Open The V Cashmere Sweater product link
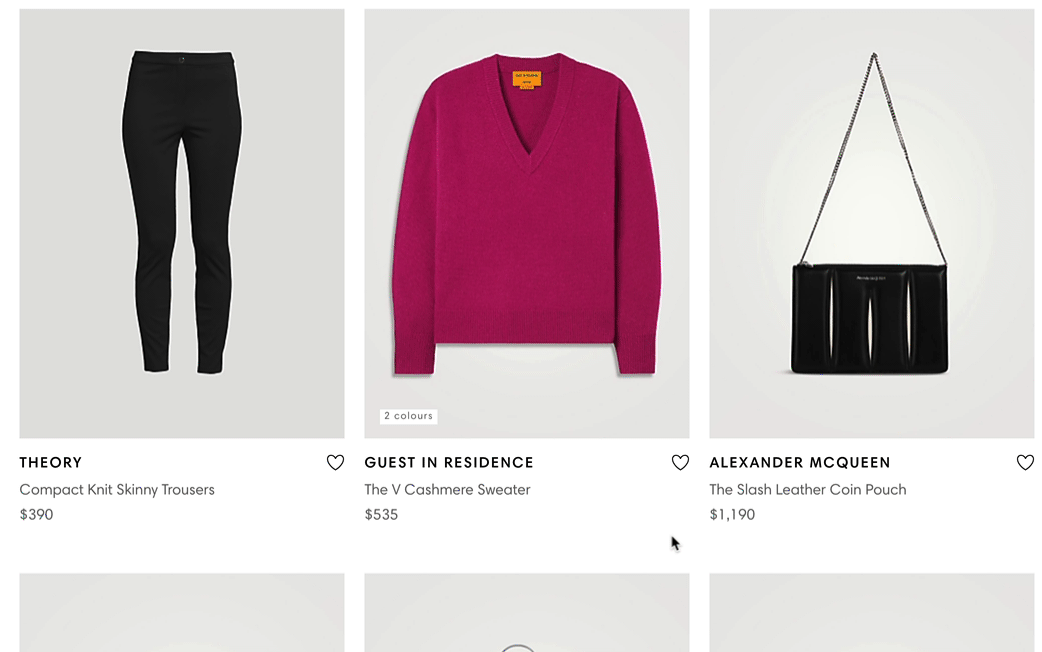 447,489
